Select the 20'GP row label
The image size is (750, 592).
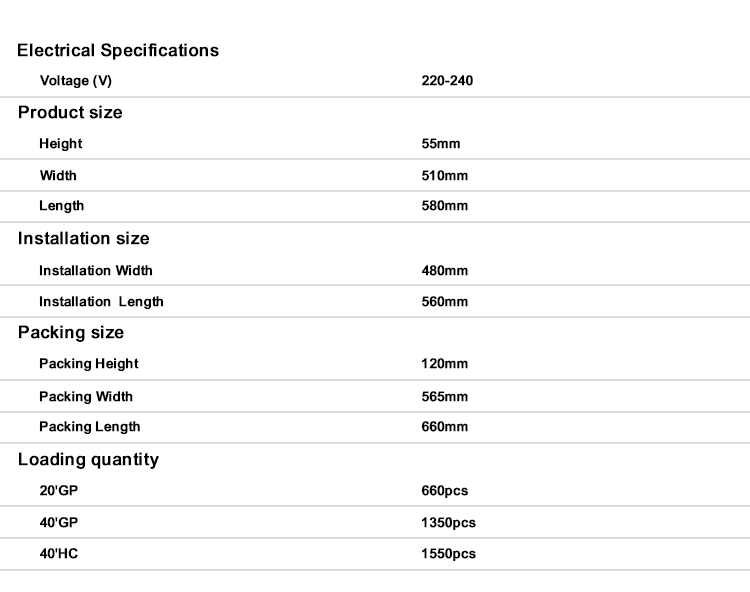(58, 491)
